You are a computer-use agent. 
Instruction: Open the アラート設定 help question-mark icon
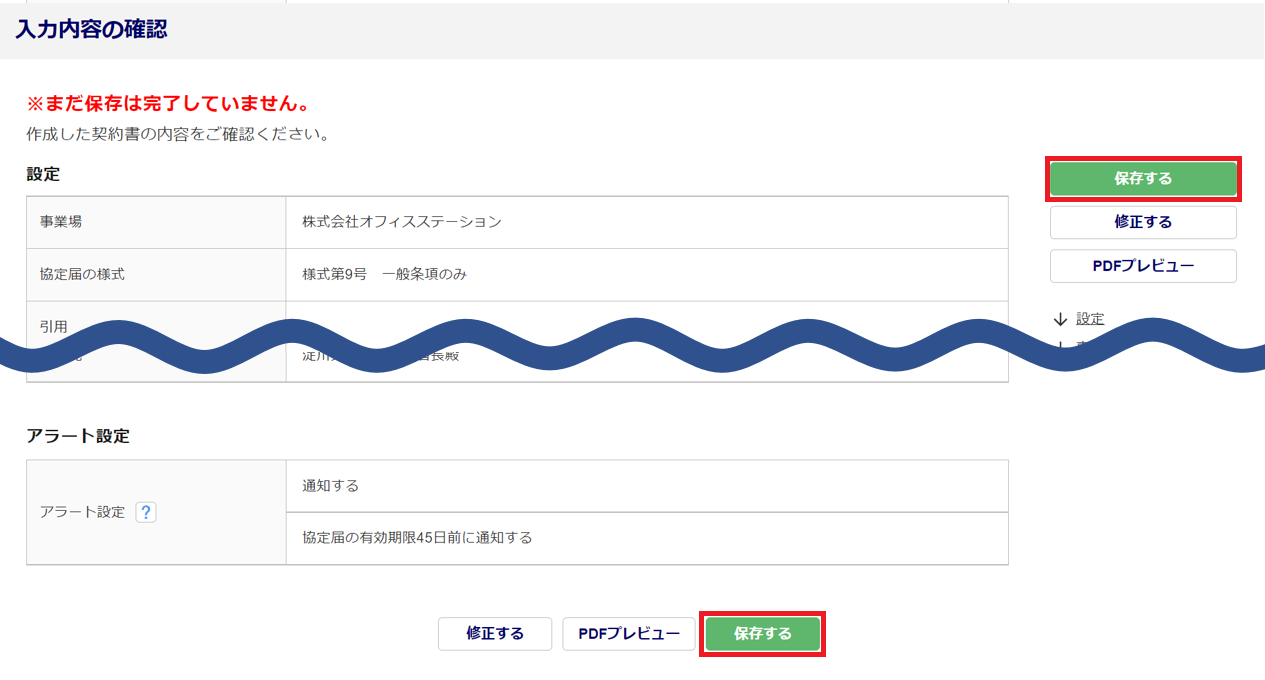146,512
